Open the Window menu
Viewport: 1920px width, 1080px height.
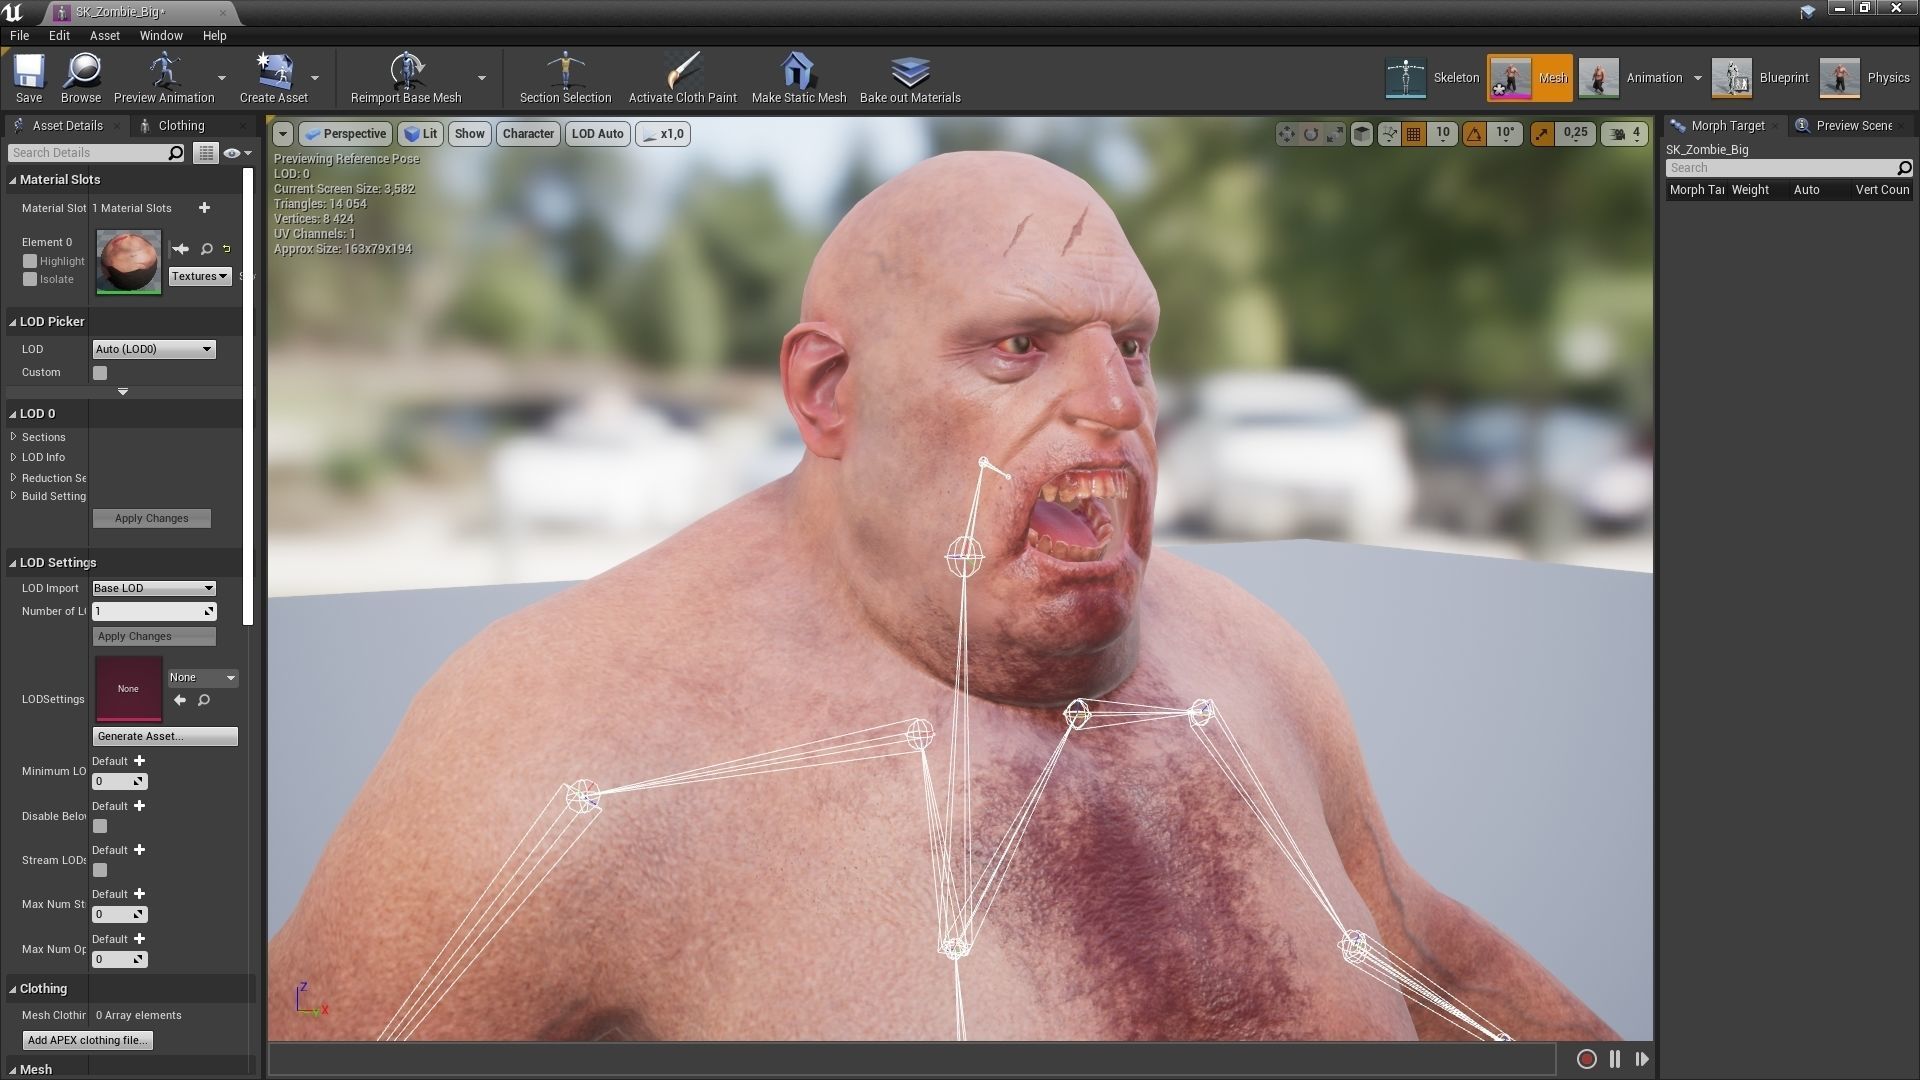pyautogui.click(x=161, y=35)
